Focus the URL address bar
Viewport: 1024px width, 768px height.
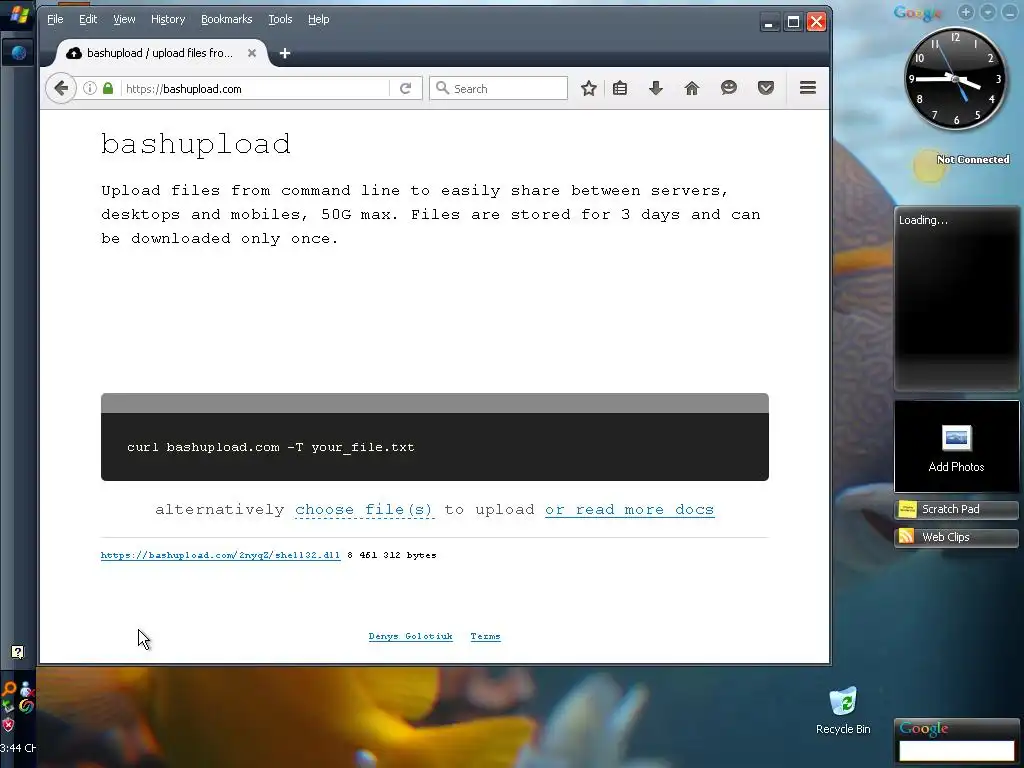pos(255,89)
